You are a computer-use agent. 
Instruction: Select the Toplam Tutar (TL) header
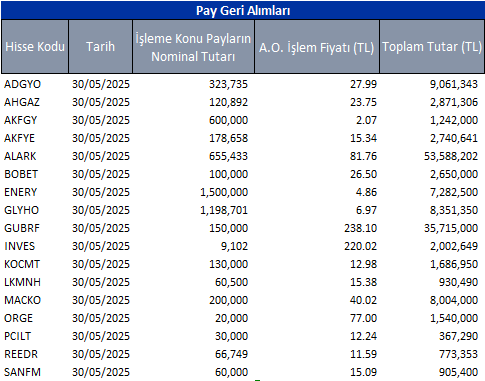[432, 46]
